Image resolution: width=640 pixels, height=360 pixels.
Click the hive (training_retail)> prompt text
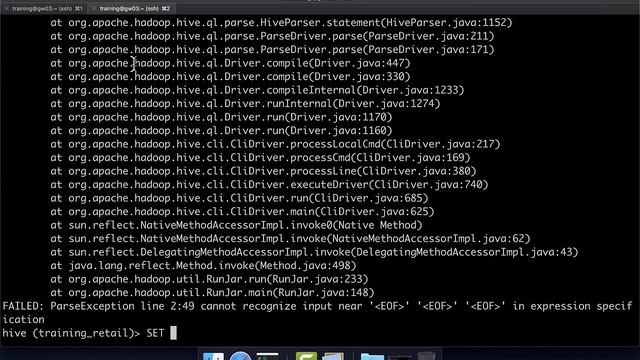(x=71, y=333)
